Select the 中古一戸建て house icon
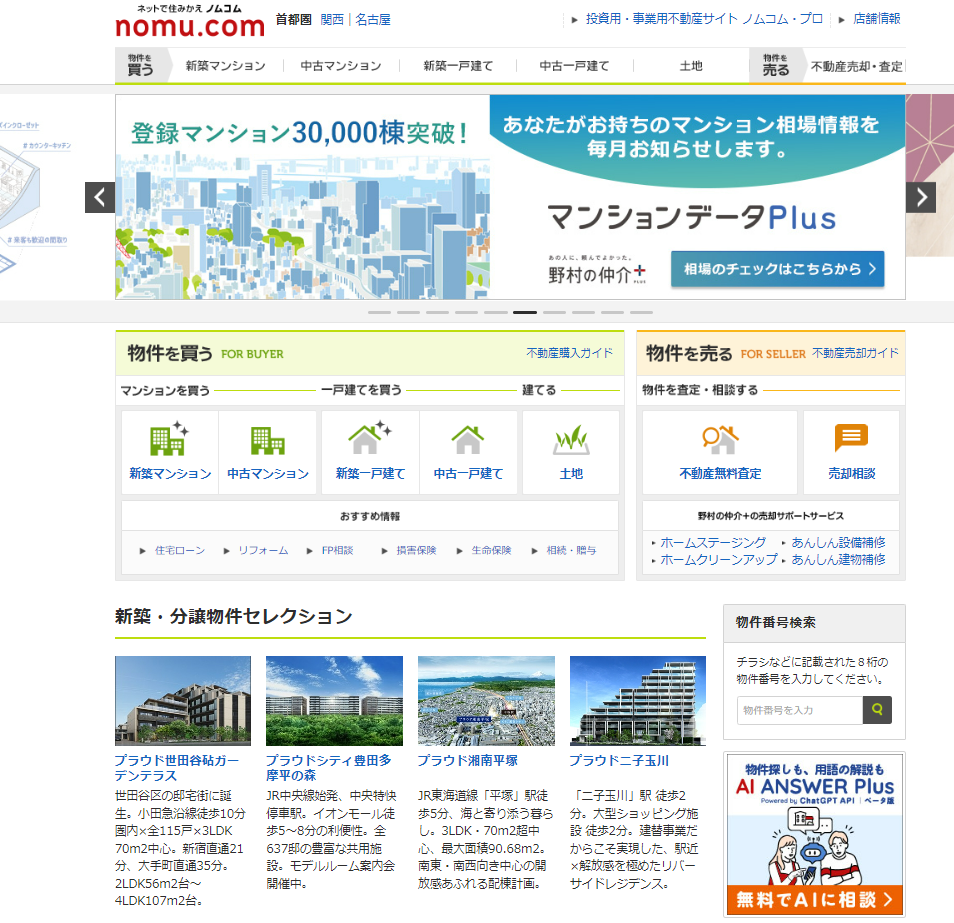Screen dimensions: 954x923 pos(468,440)
